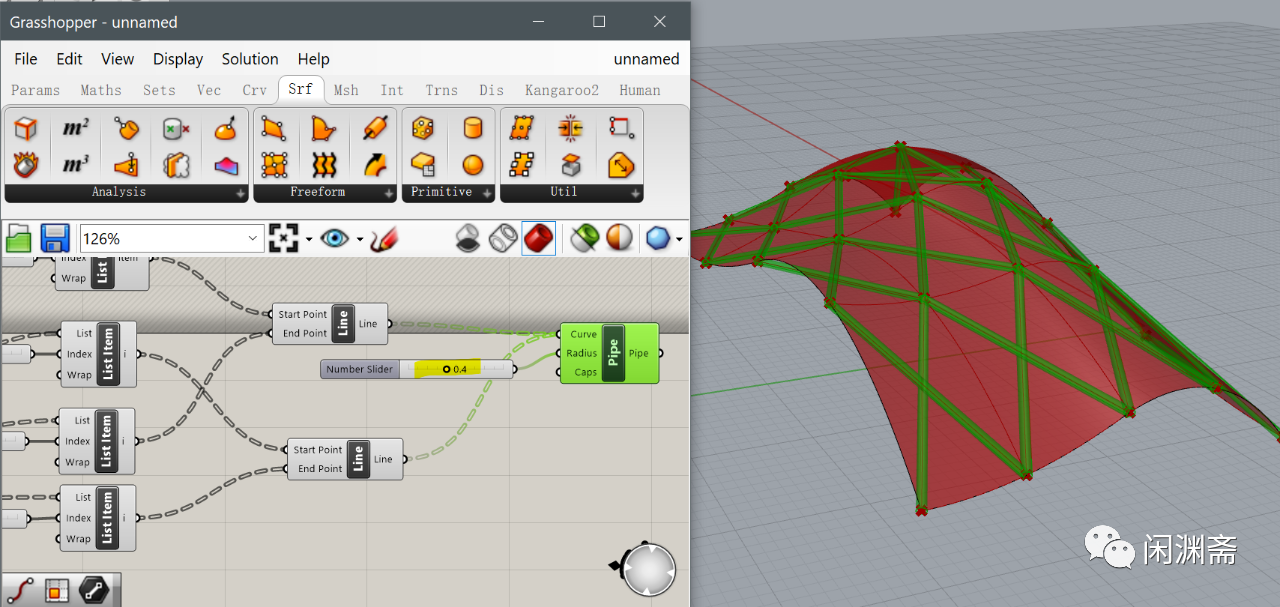
Task: Open the 126% zoom level dropdown
Action: (172, 239)
